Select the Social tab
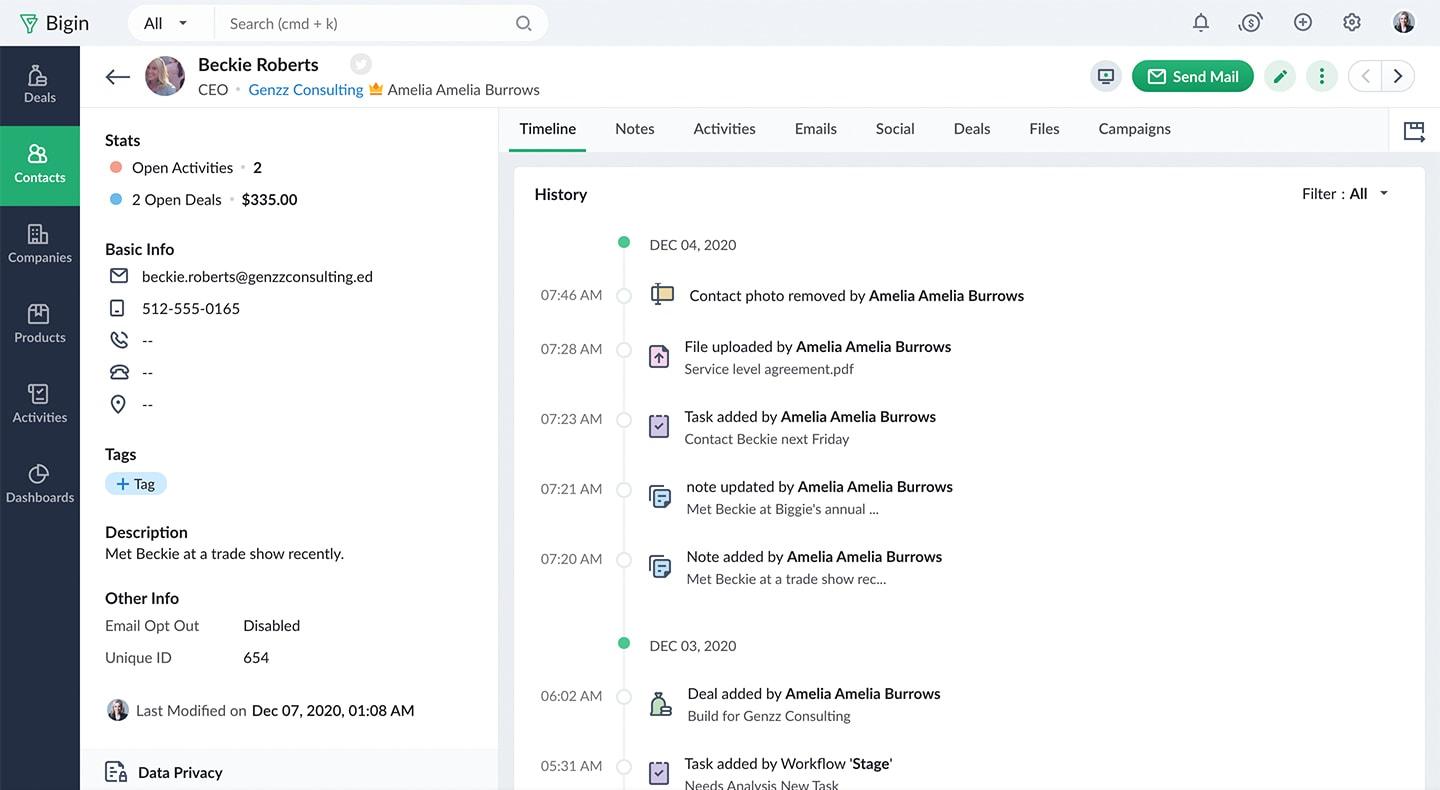Screen dimensions: 1440x790 click(x=895, y=129)
